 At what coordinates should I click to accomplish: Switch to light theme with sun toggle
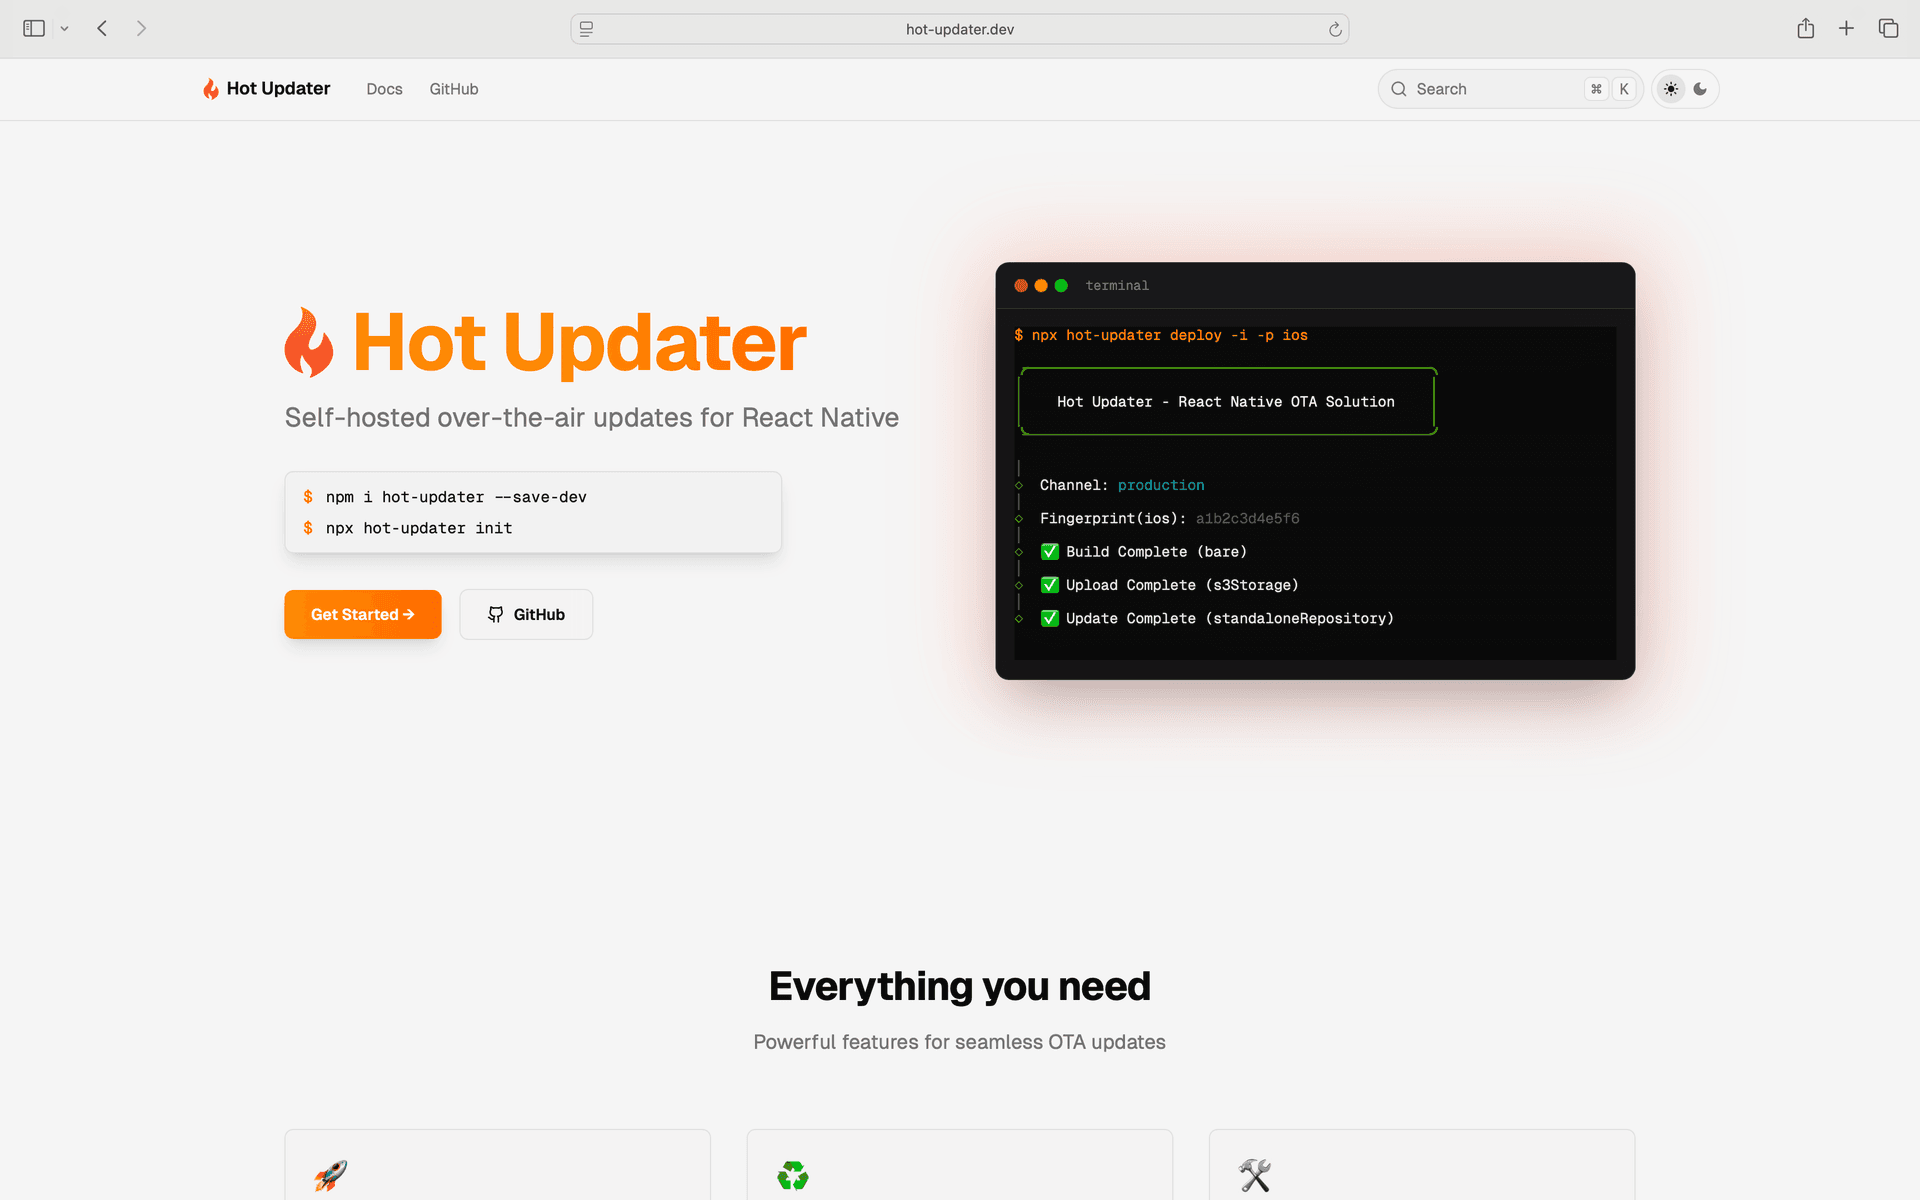point(1670,89)
